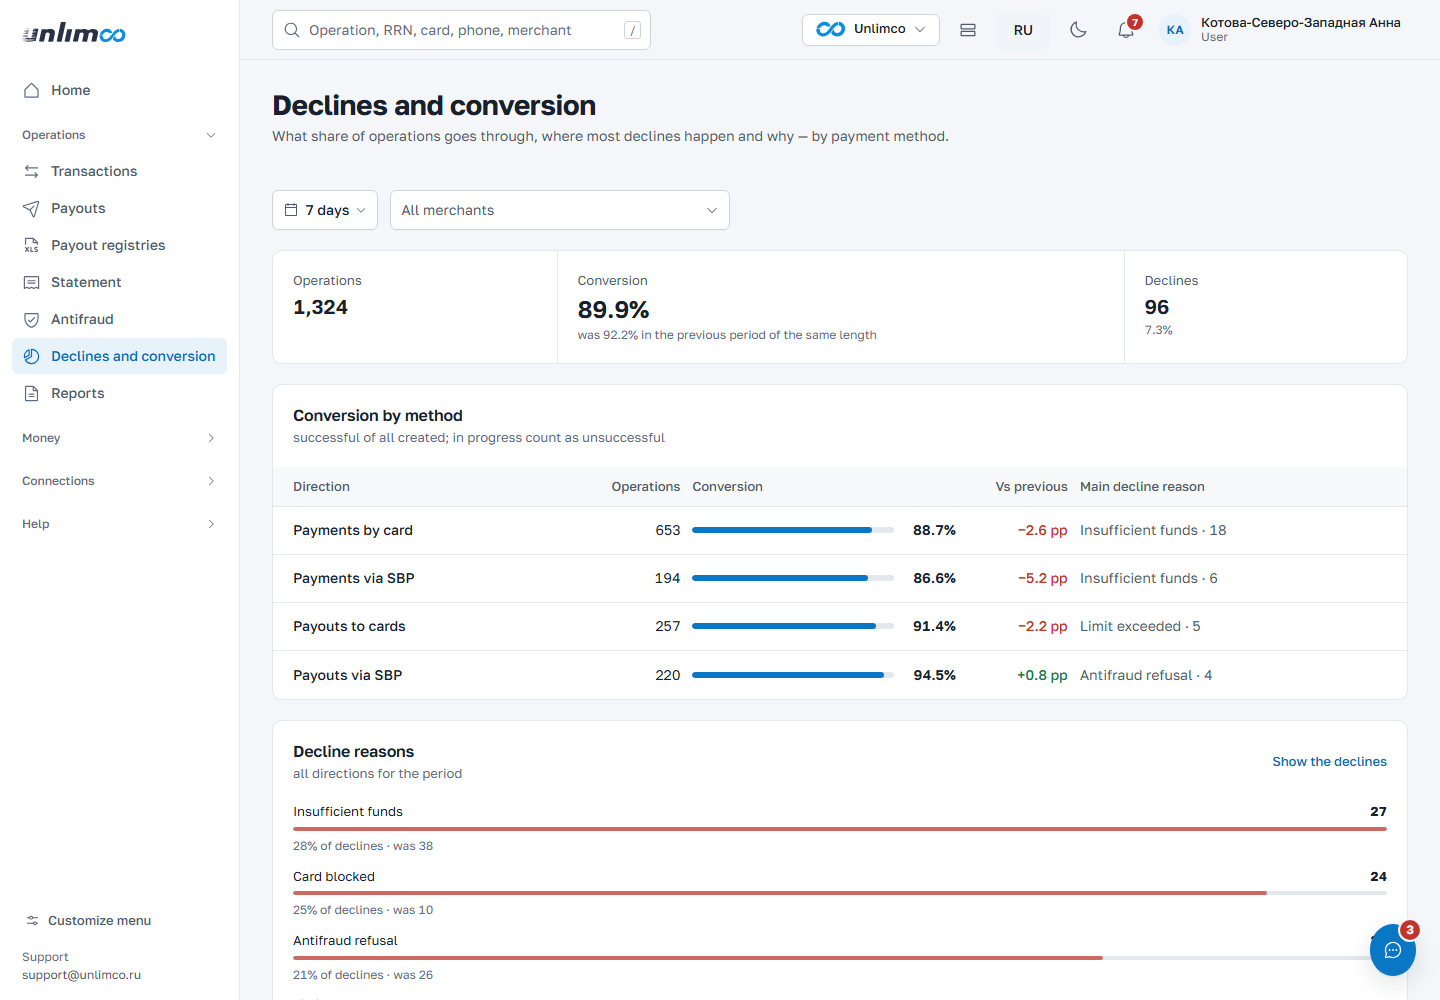The image size is (1440, 1000).
Task: Click the compact view layout icon
Action: pos(967,30)
